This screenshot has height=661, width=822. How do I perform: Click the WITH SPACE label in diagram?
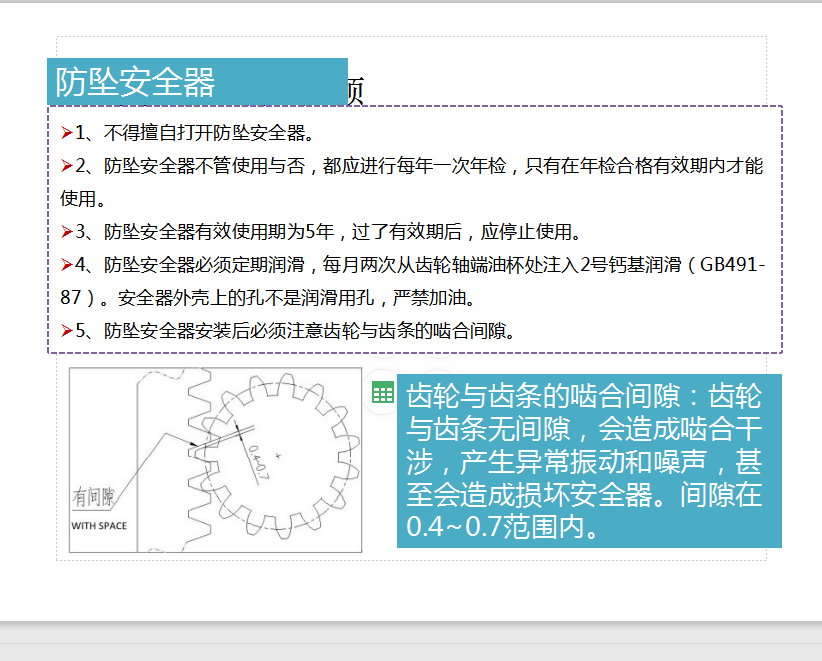point(99,525)
